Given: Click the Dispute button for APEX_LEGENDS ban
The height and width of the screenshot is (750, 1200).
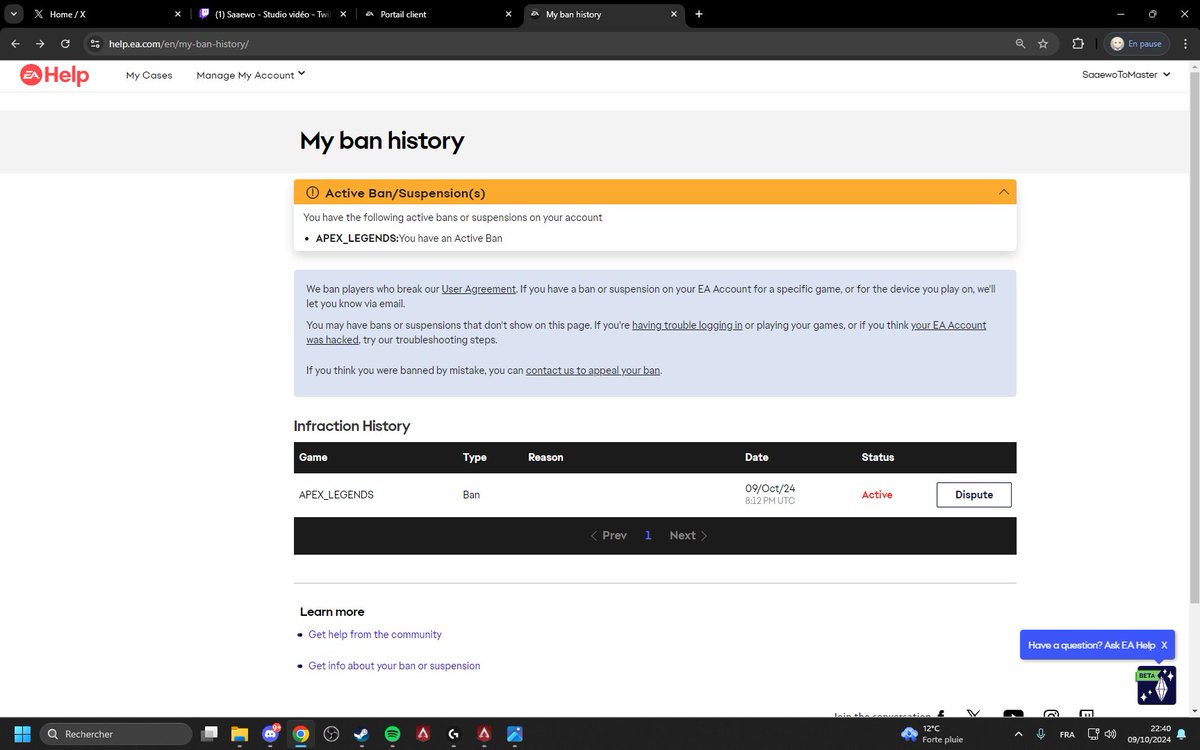Looking at the screenshot, I should coord(974,495).
